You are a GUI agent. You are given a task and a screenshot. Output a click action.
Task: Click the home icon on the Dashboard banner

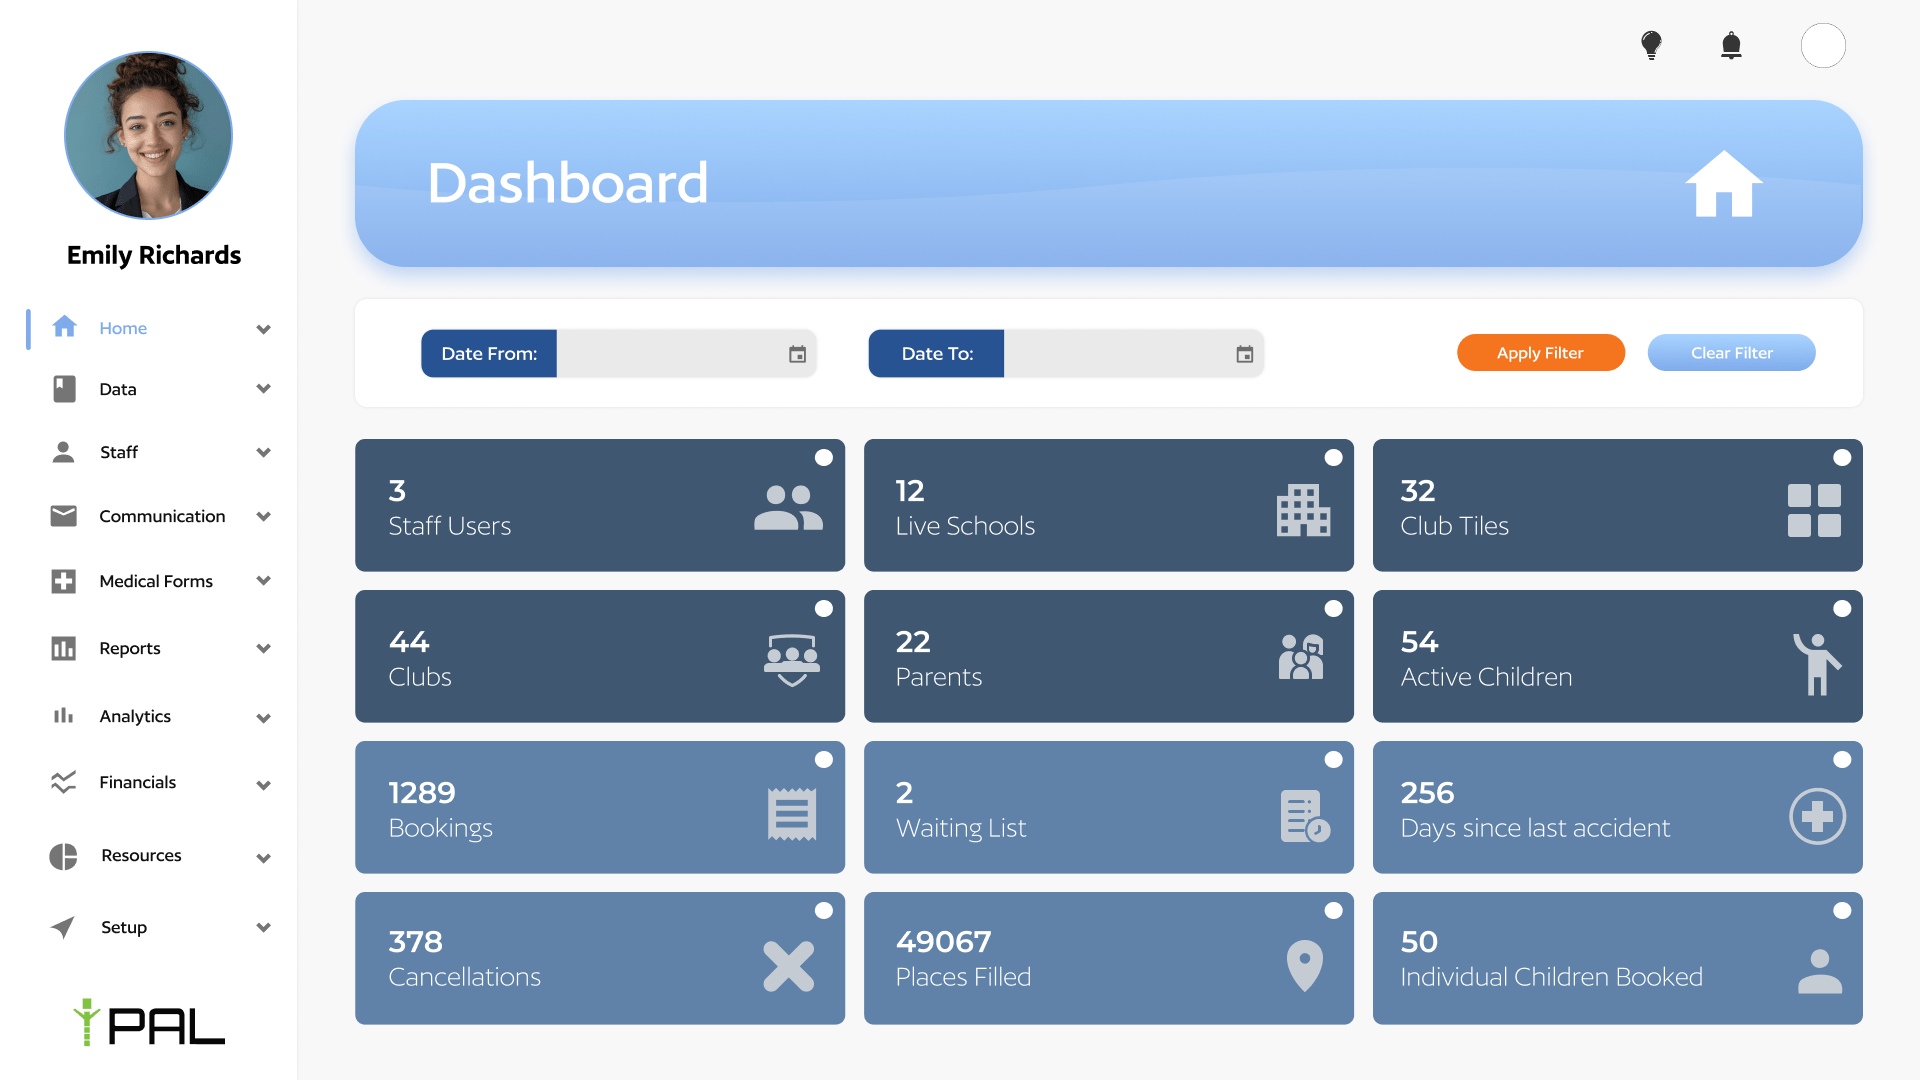(1724, 185)
